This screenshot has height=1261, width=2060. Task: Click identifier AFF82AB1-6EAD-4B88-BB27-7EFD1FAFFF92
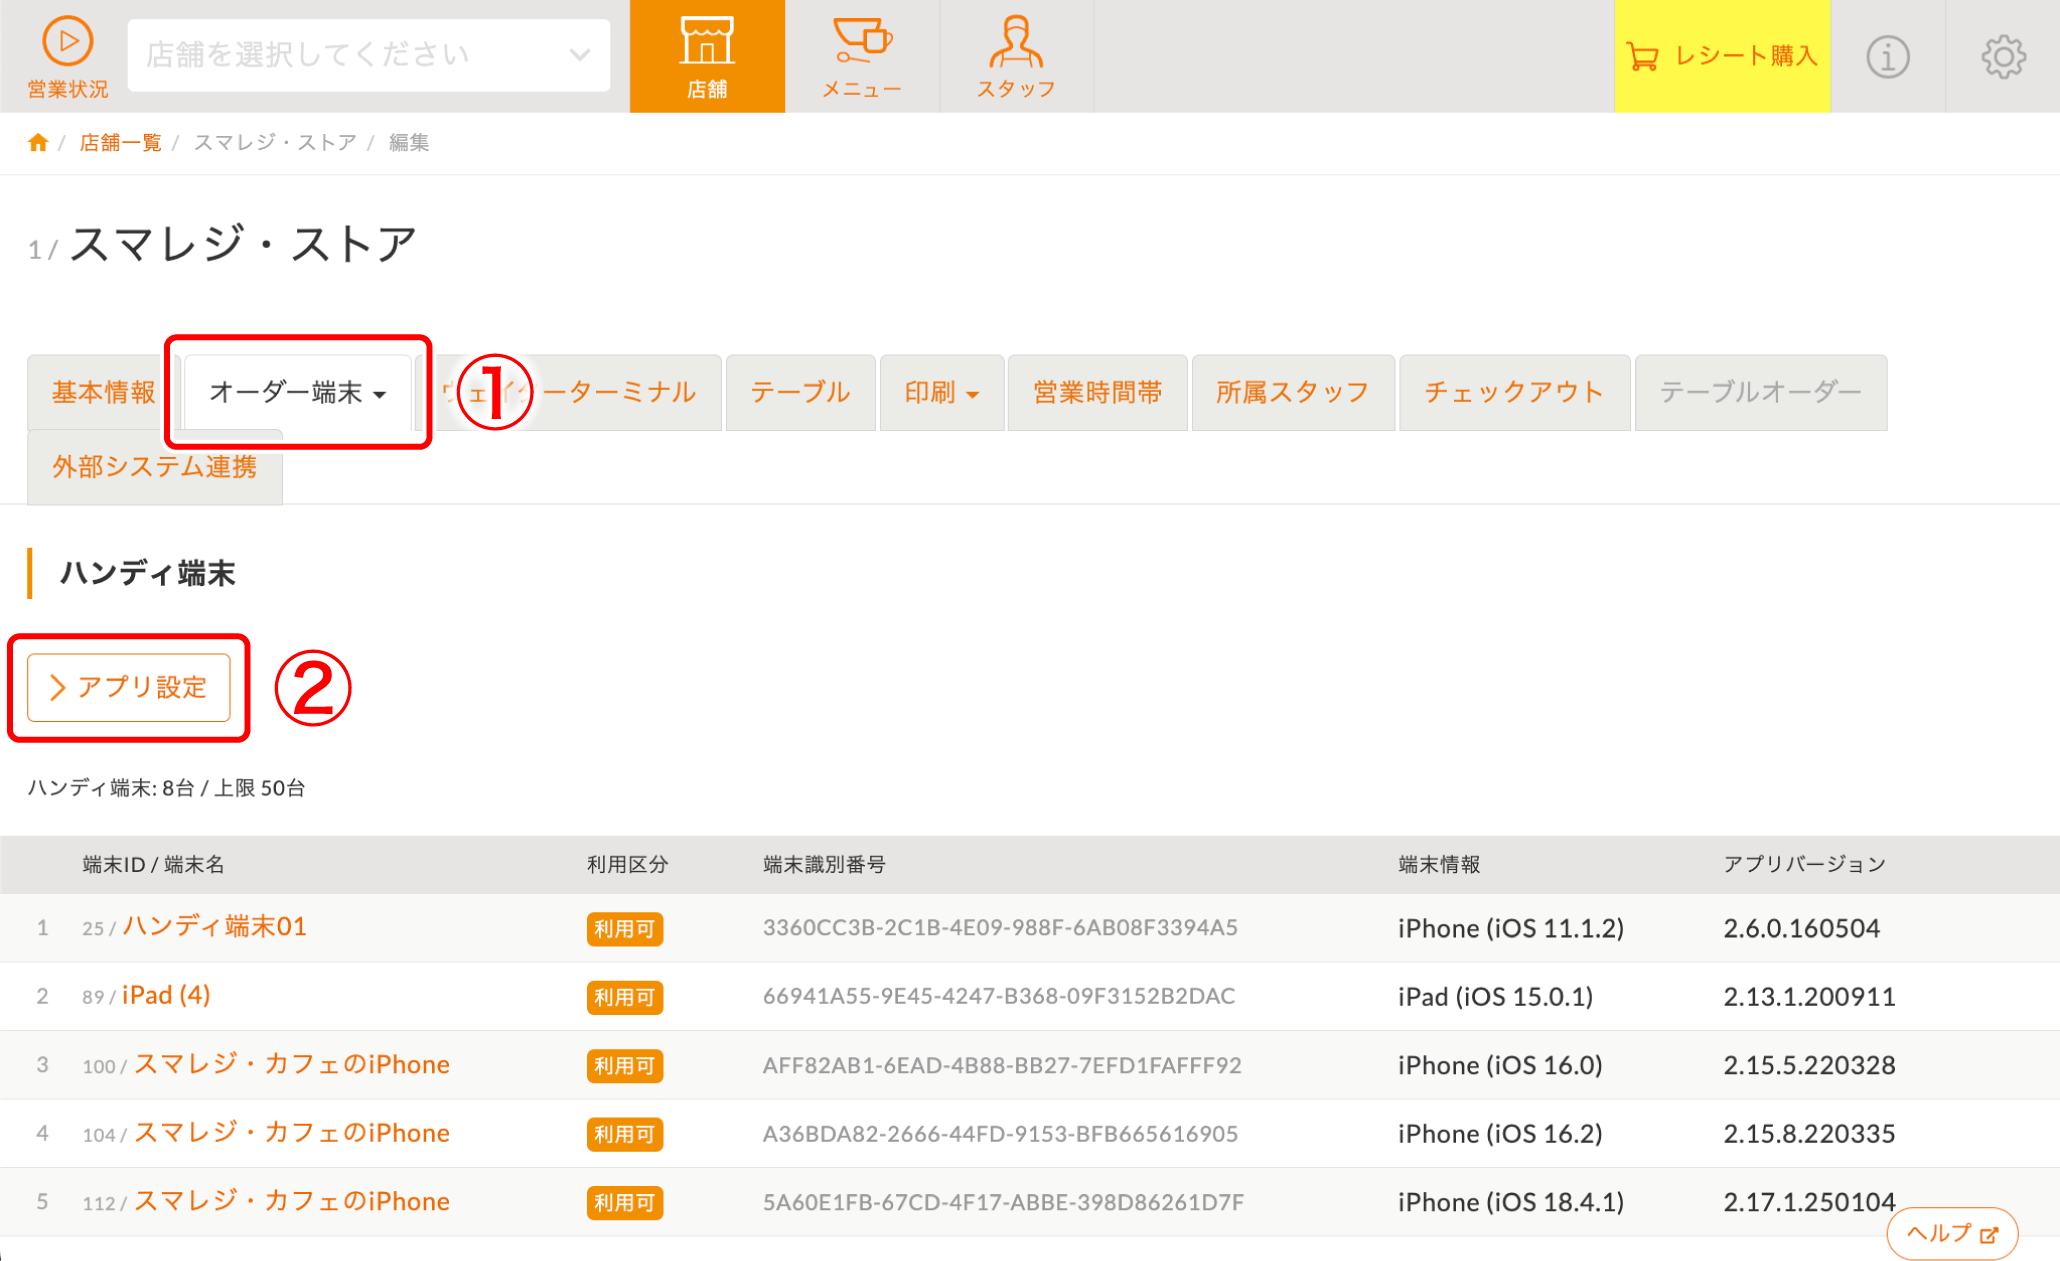click(x=1002, y=1065)
